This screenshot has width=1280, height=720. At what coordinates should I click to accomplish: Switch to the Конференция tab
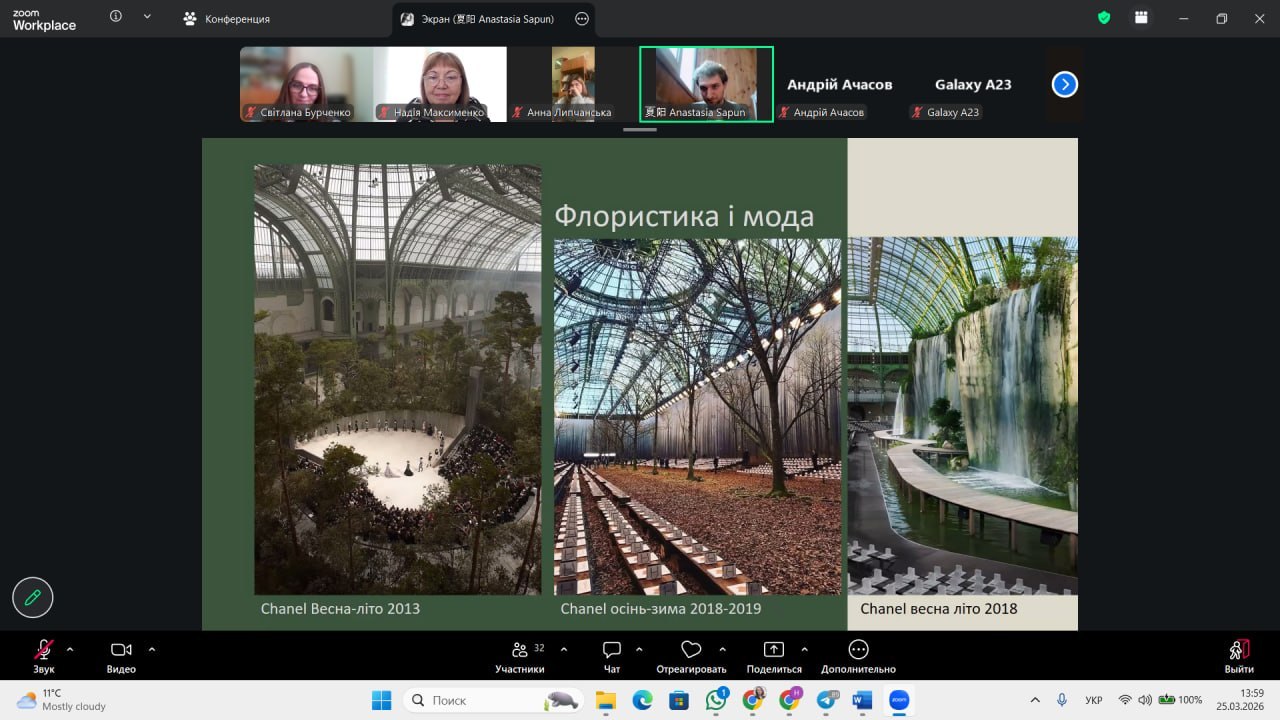pos(227,19)
